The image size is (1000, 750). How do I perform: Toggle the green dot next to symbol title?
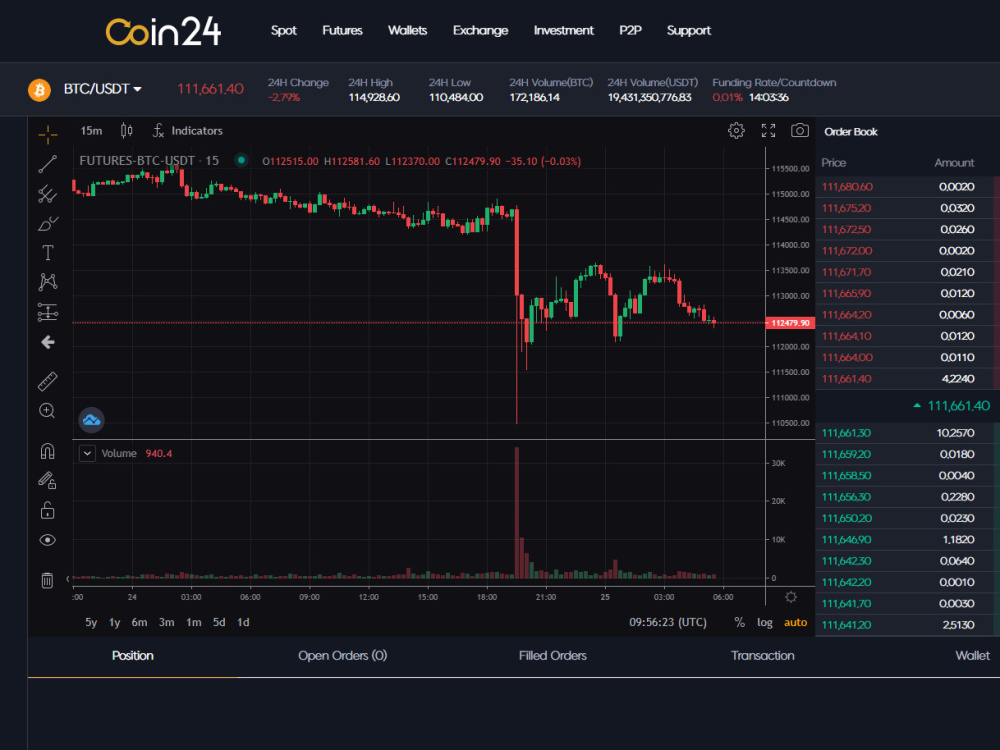click(241, 160)
